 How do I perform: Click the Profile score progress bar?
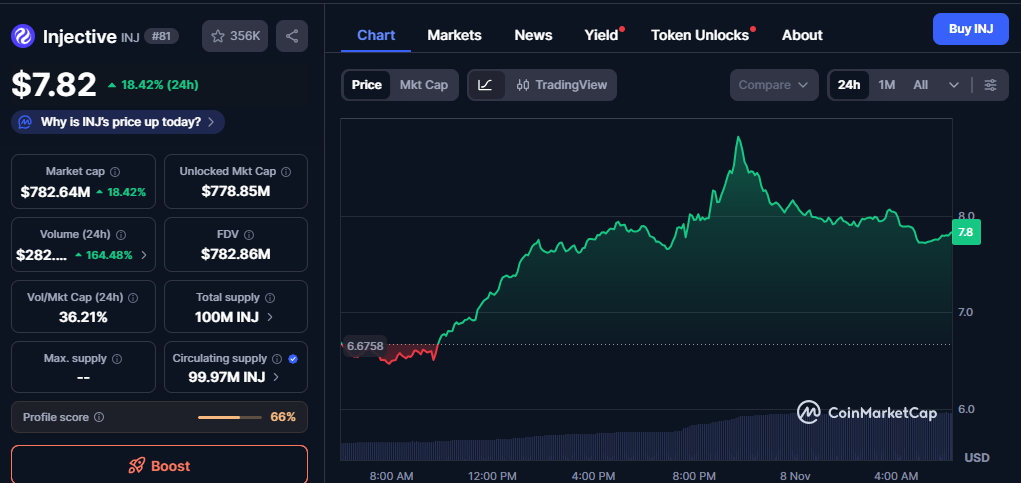pyautogui.click(x=229, y=417)
